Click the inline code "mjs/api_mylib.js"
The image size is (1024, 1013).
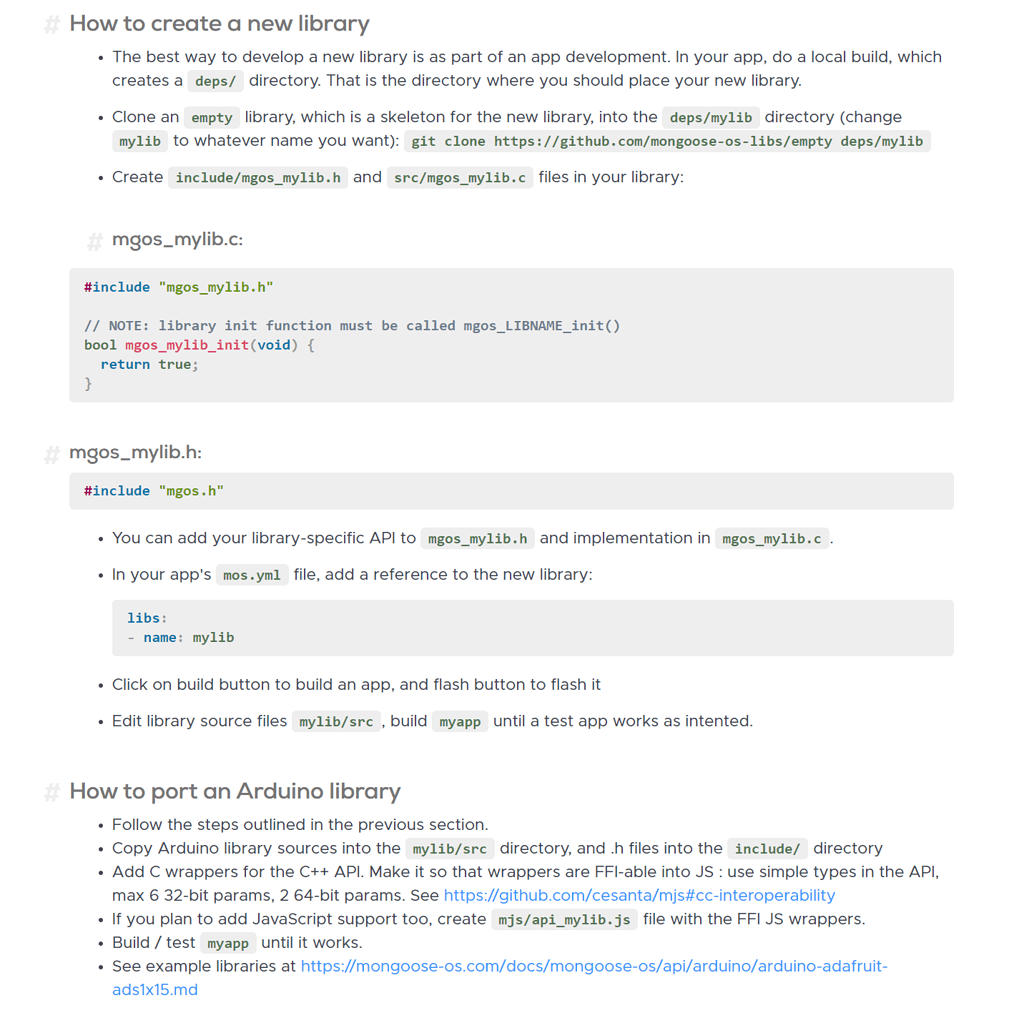(564, 920)
